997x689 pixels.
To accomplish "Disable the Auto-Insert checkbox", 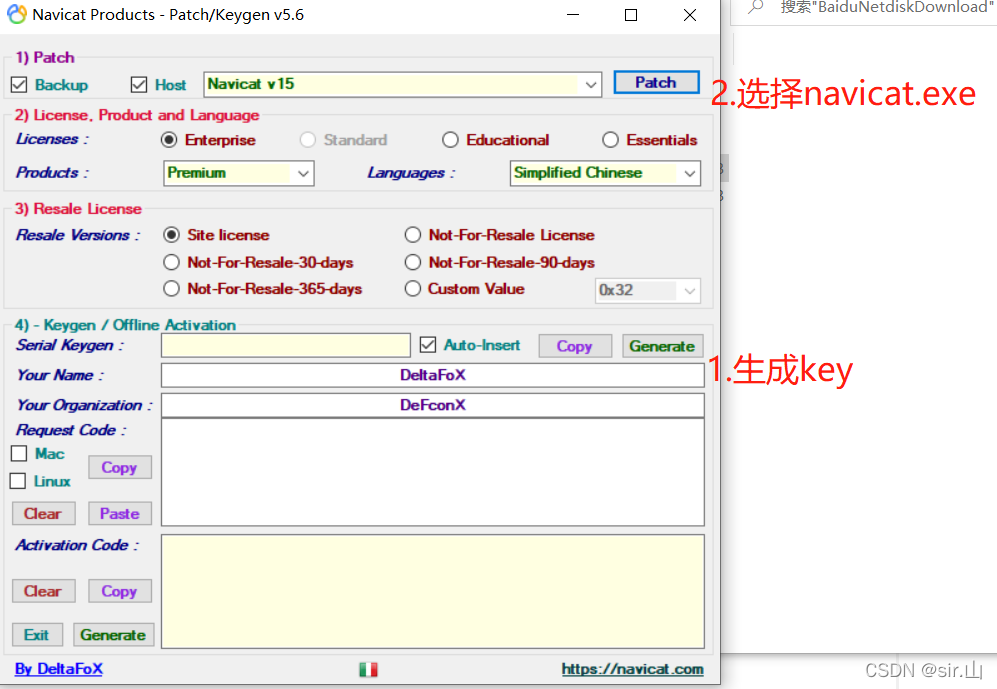I will pos(428,345).
